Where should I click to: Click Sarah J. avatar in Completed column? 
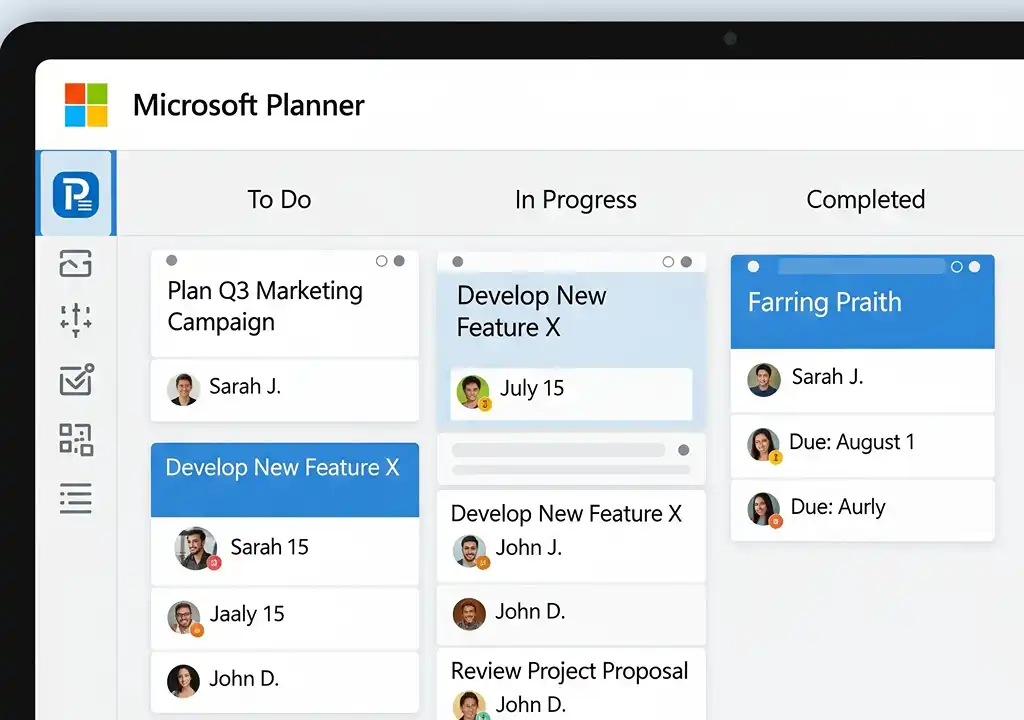(x=764, y=380)
